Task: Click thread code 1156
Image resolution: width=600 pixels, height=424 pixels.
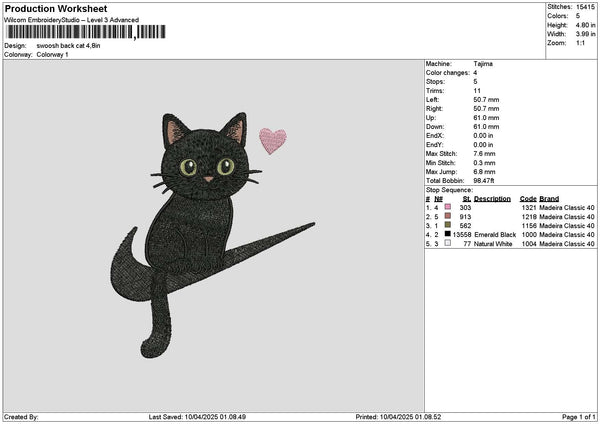Action: pyautogui.click(x=529, y=226)
